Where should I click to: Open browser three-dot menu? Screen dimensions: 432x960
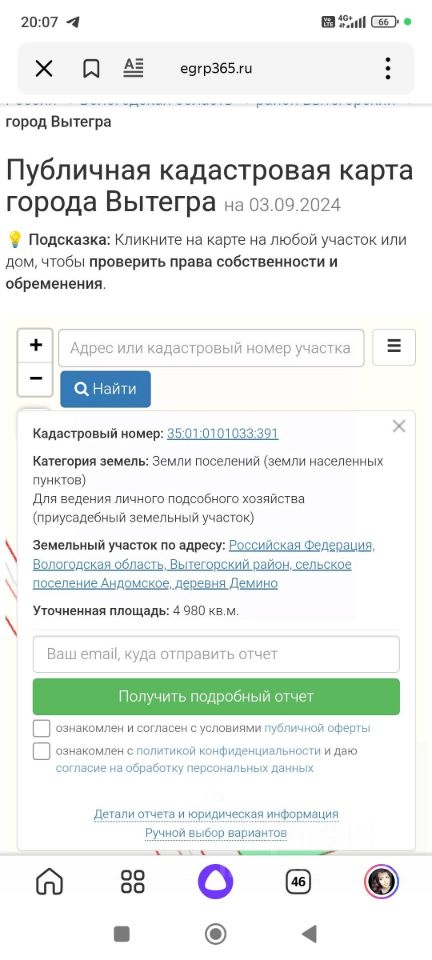tap(388, 69)
